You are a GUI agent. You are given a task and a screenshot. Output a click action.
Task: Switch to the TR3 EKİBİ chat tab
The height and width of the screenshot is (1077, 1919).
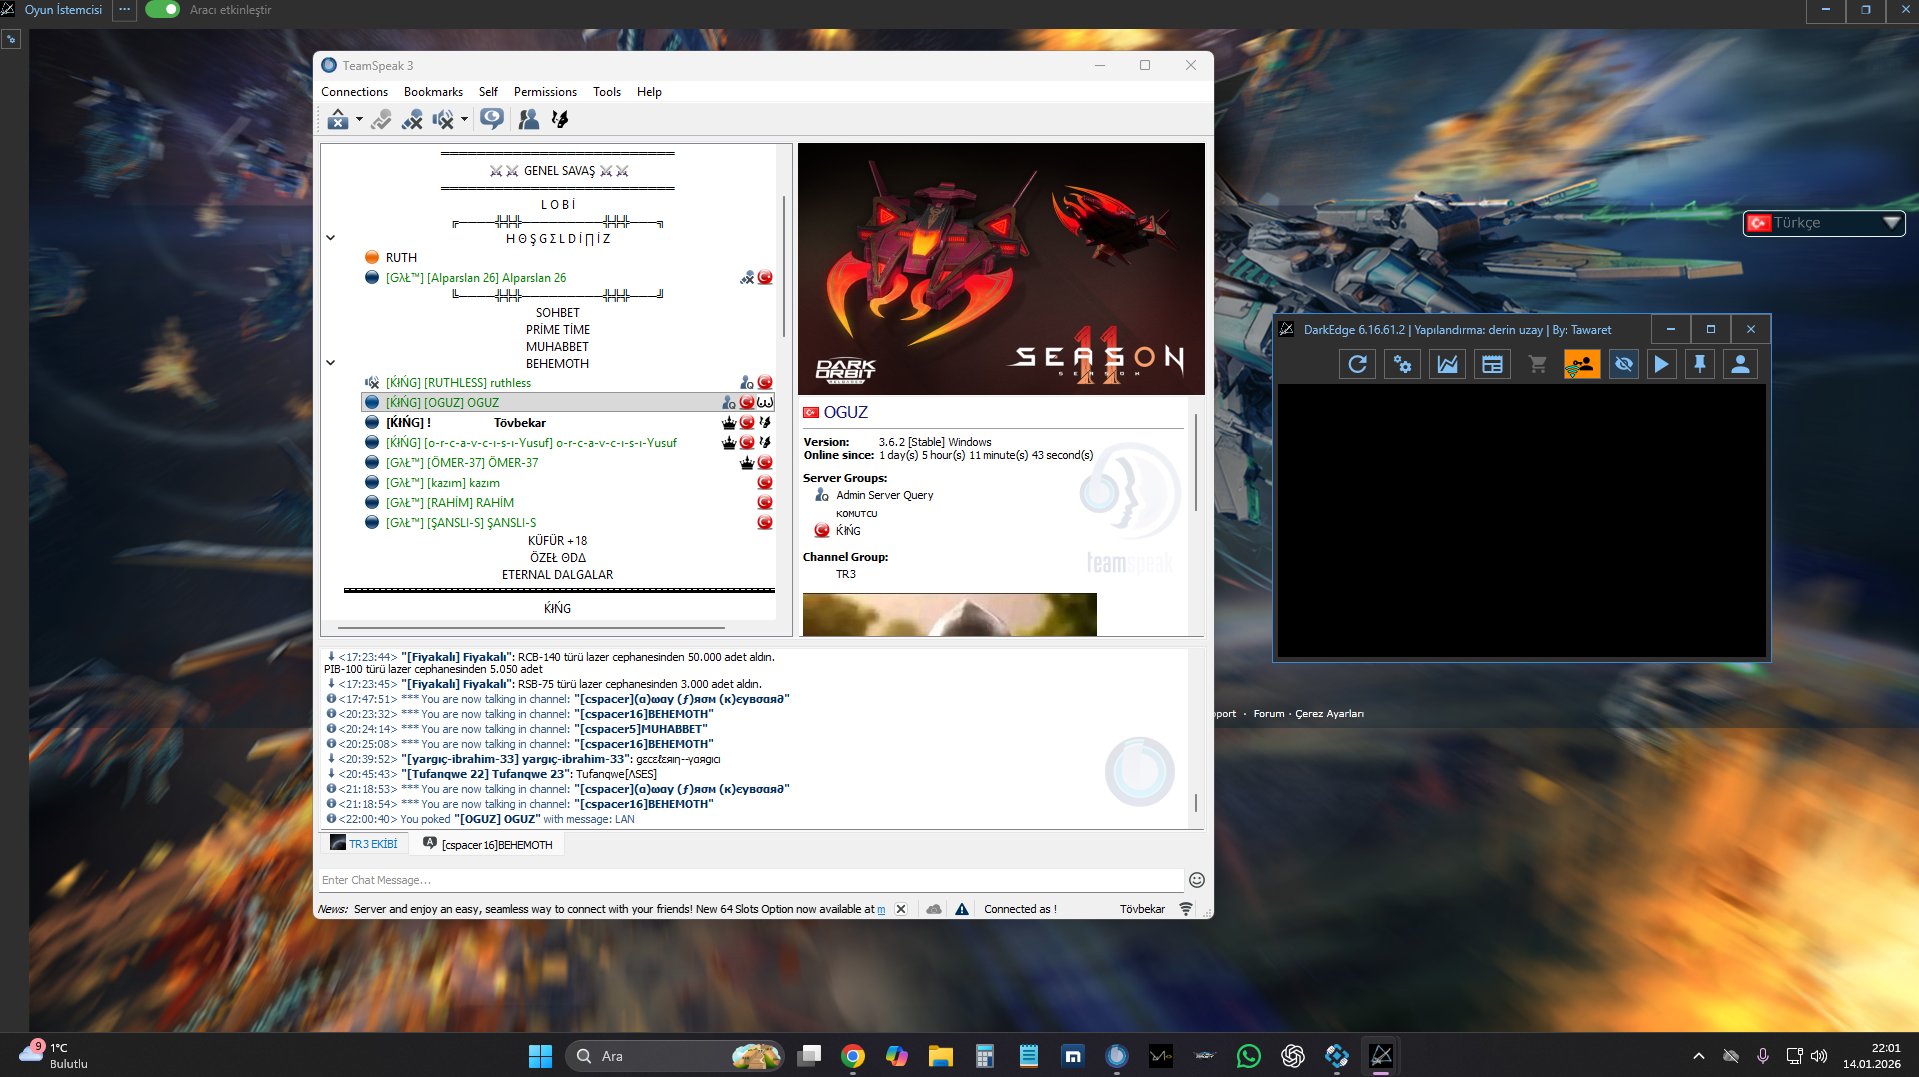[x=364, y=844]
